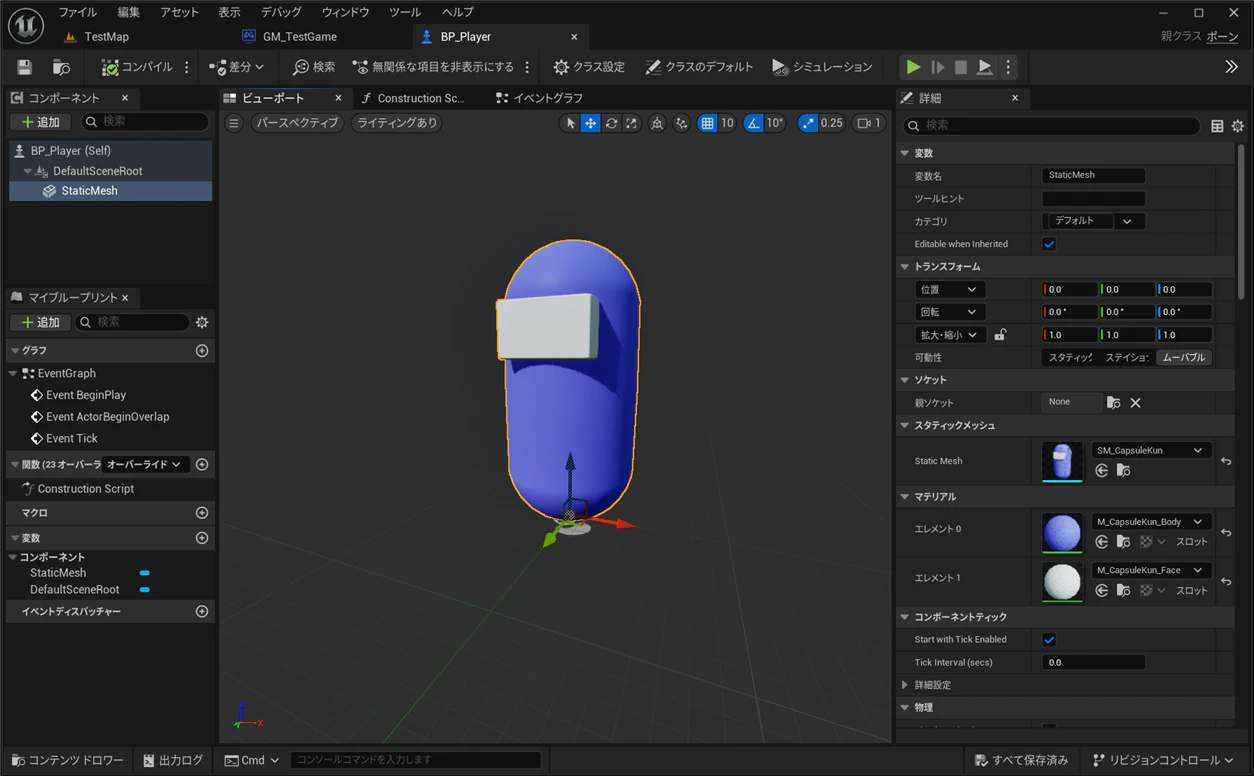Set mobility to ムーバブル
1254x776 pixels.
pyautogui.click(x=1184, y=357)
